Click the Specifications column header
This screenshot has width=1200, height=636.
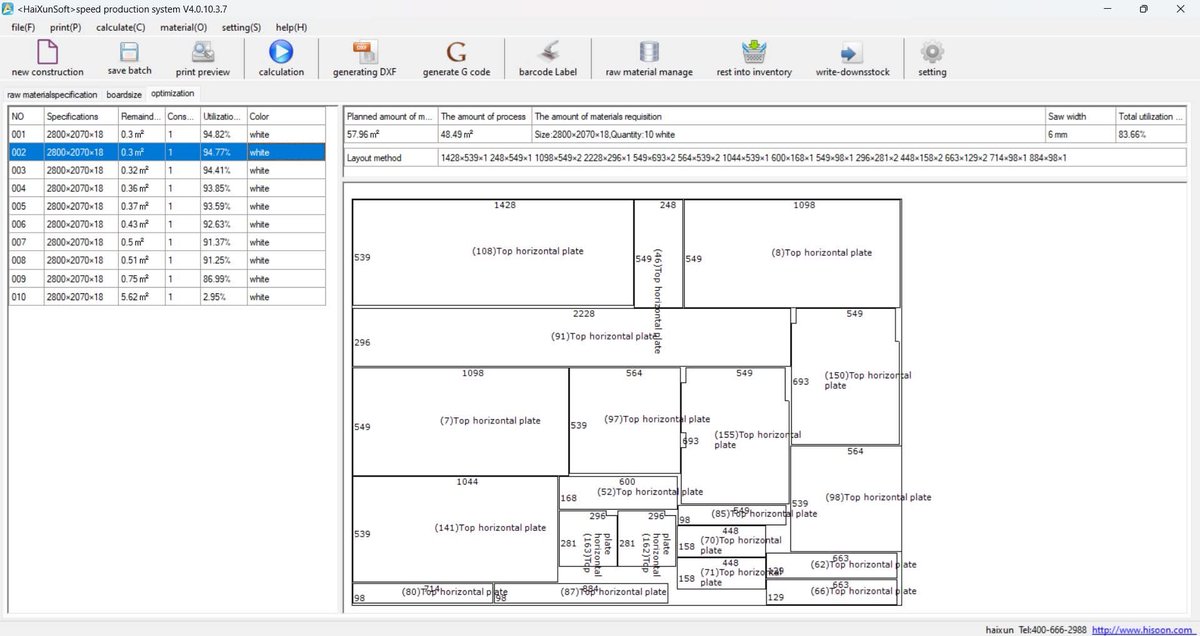80,116
